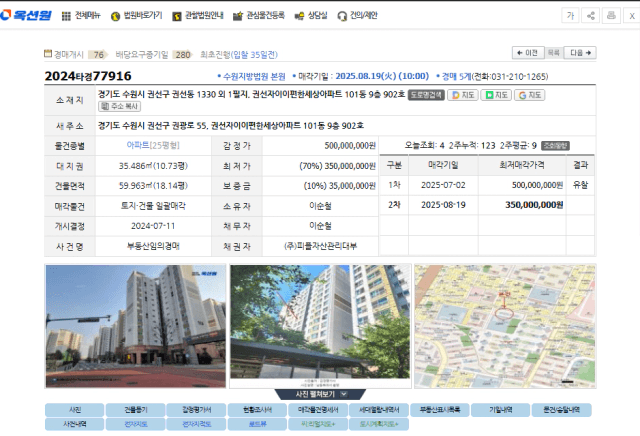The height and width of the screenshot is (436, 640).
Task: Click the 경매 5계 department link
Action: click(x=456, y=76)
